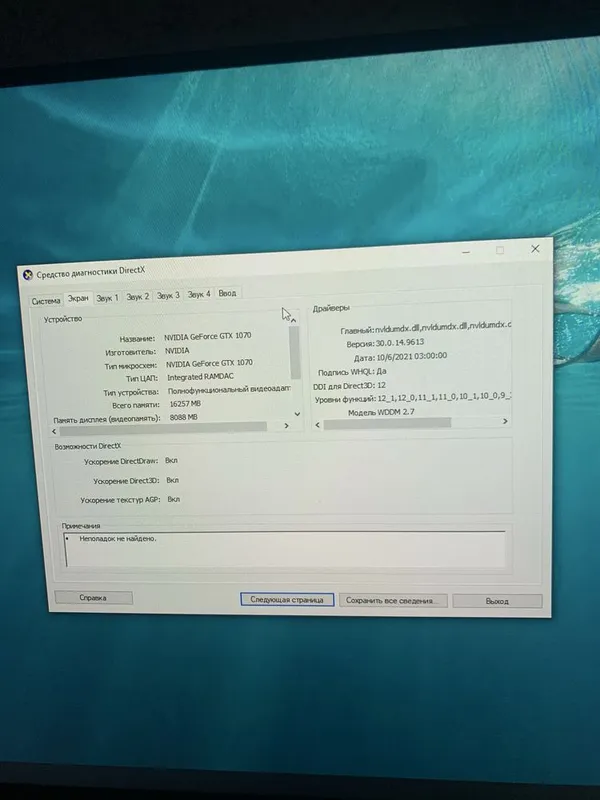Viewport: 600px width, 800px height.
Task: Click device panel vertical scrollbar thumb
Action: tap(294, 352)
